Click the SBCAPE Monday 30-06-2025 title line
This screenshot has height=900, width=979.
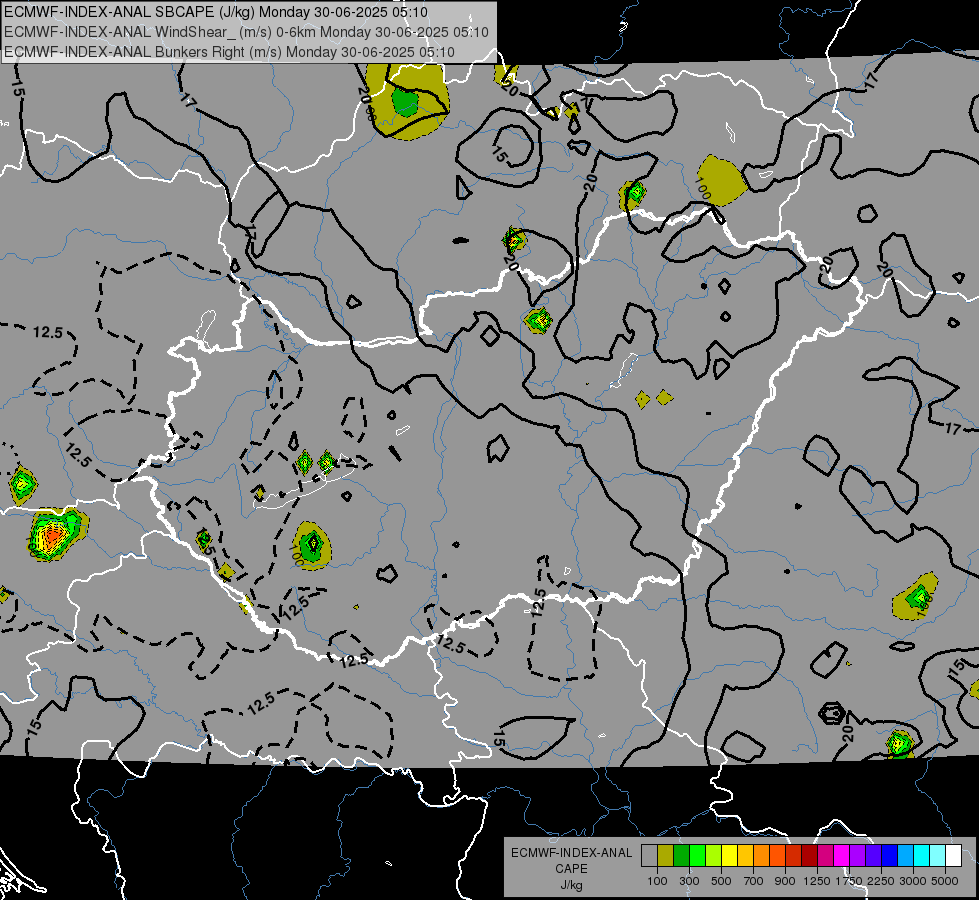(x=216, y=12)
